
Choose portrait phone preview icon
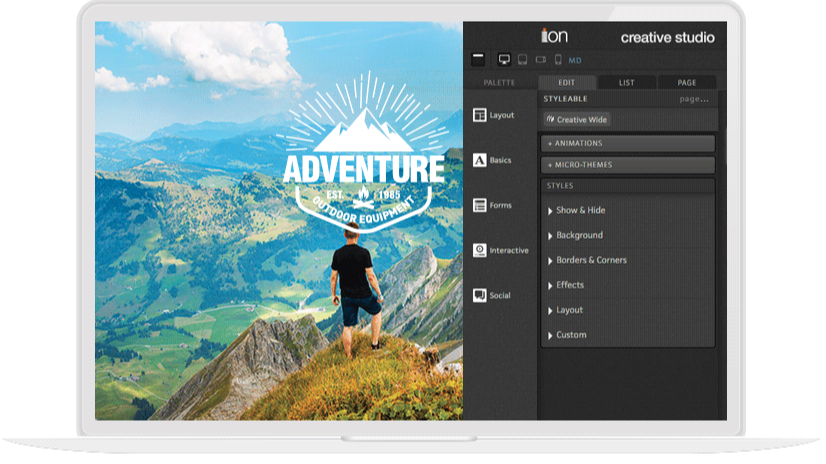pos(558,60)
